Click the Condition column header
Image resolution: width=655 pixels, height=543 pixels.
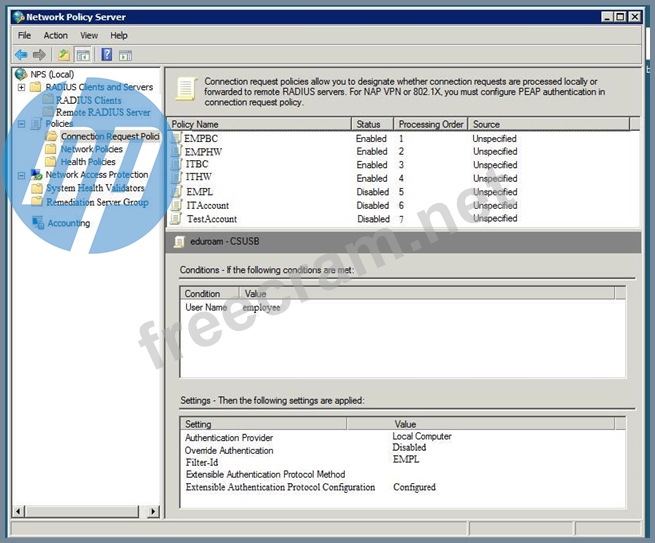point(210,293)
